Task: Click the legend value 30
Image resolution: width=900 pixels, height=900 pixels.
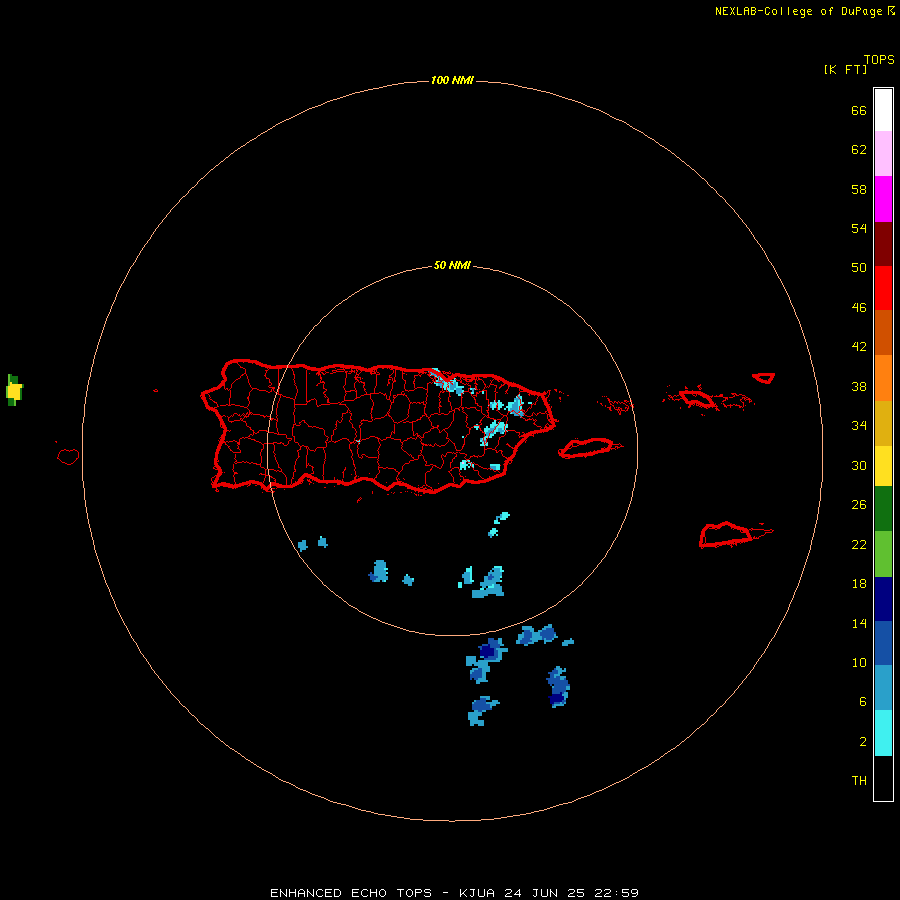Action: 859,465
